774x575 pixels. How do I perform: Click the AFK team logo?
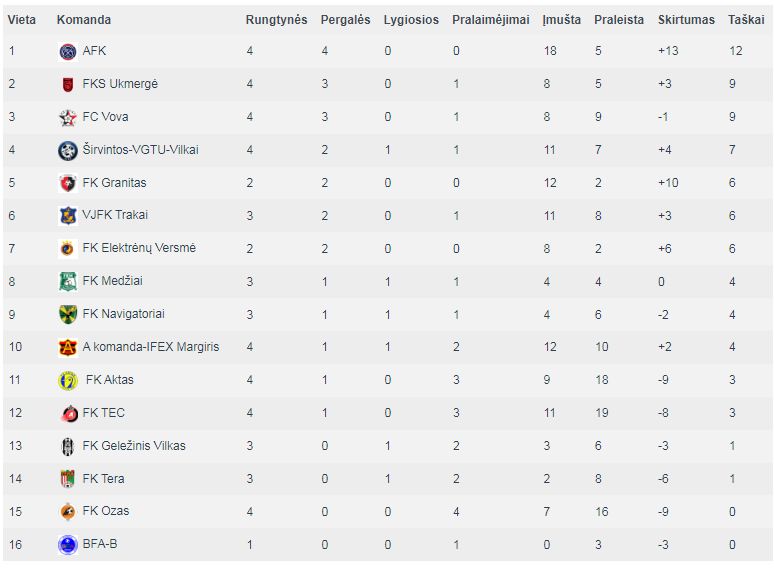68,51
